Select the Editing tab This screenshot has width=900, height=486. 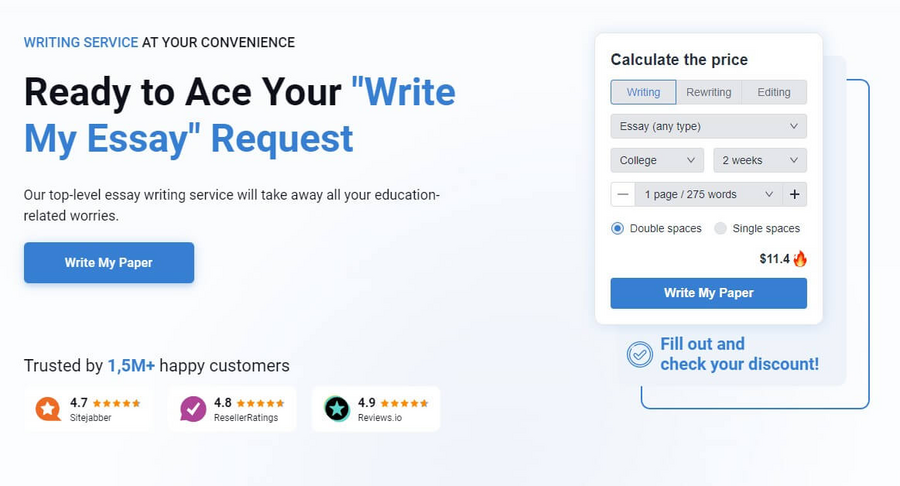coord(774,92)
